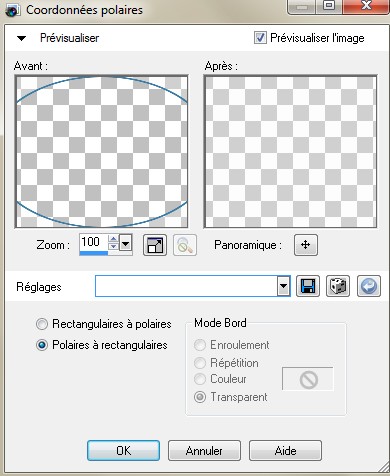Click the fit image to window icon

pyautogui.click(x=155, y=245)
